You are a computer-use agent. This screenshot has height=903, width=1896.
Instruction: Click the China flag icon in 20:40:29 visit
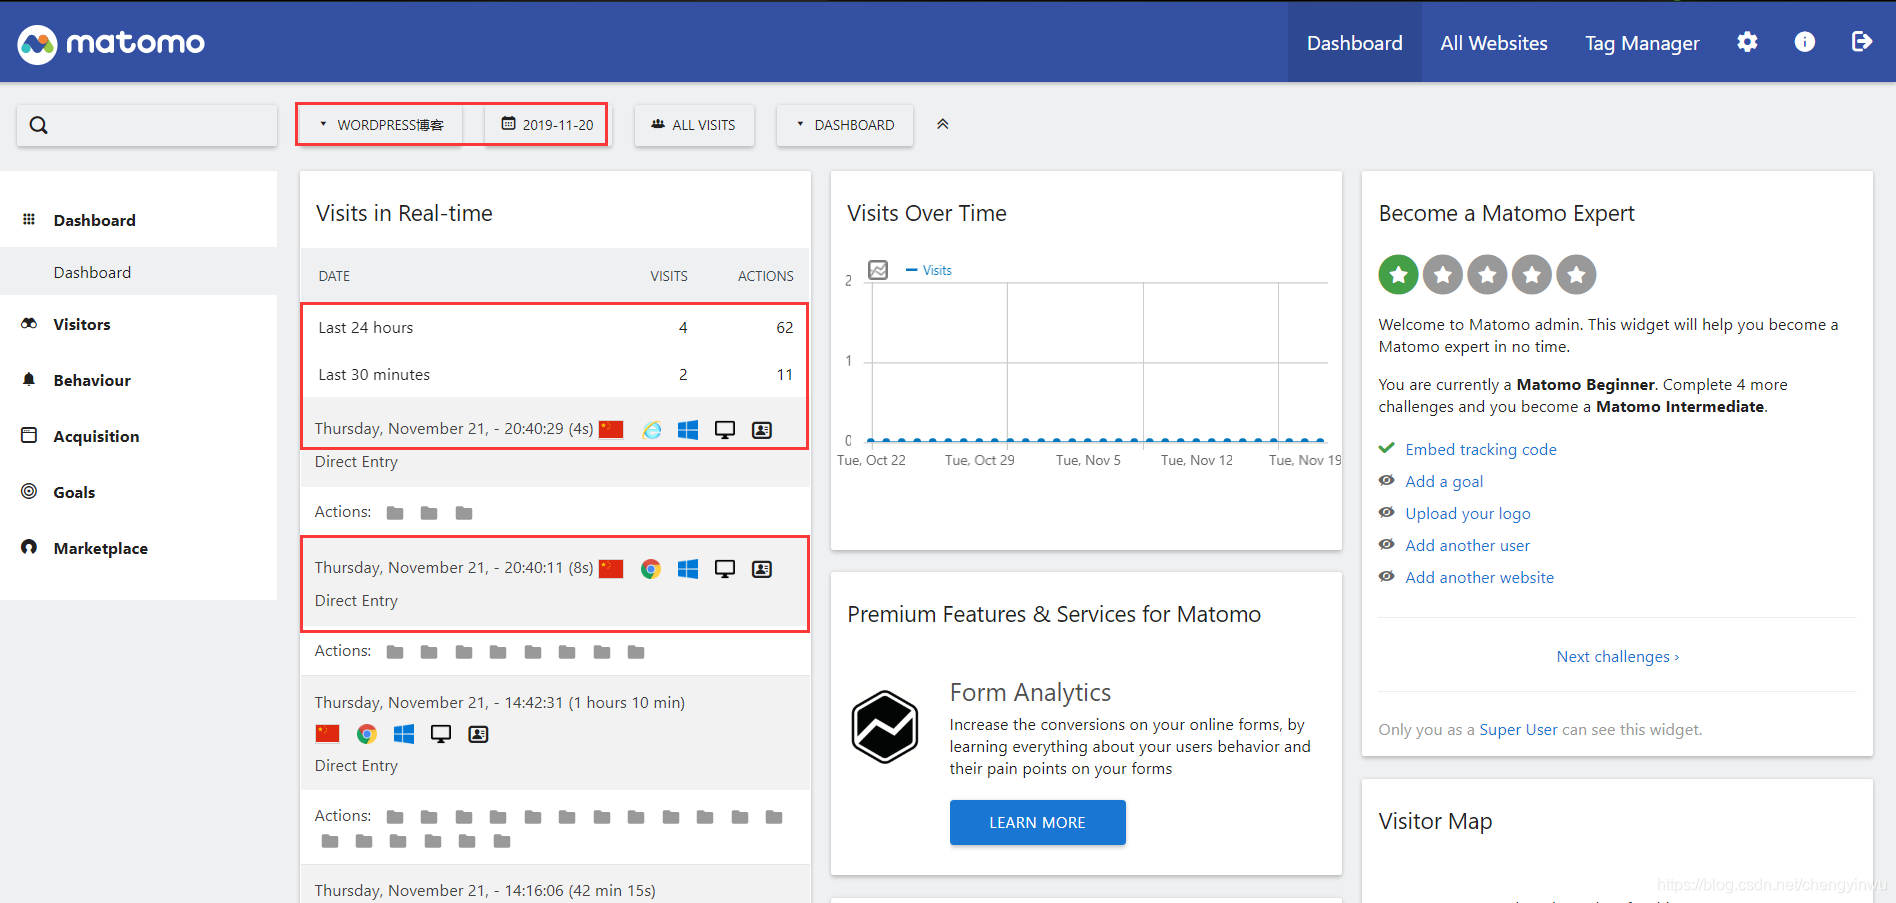tap(611, 430)
